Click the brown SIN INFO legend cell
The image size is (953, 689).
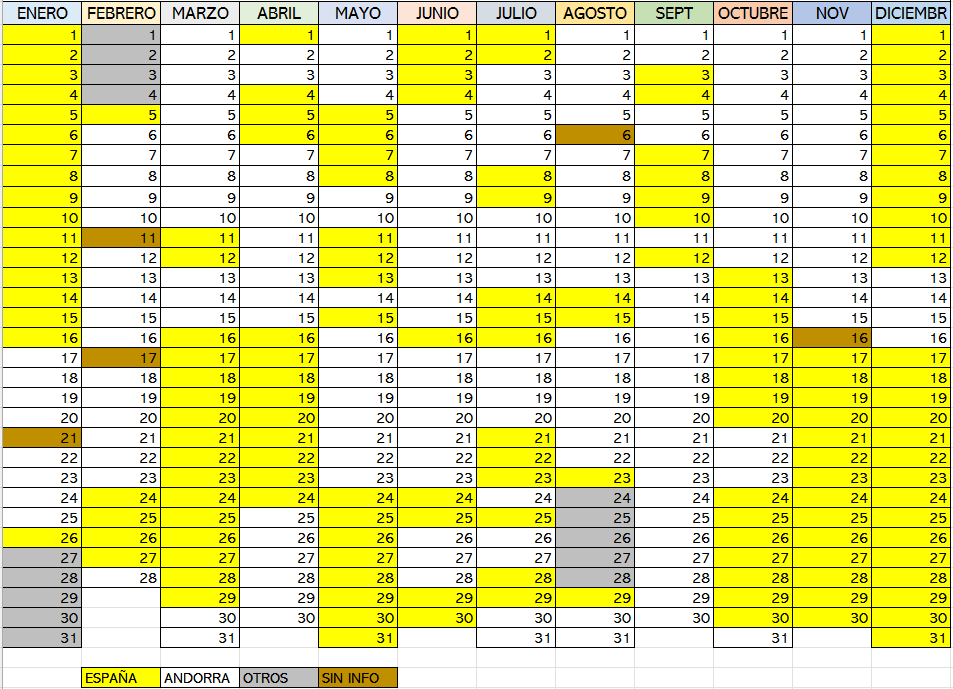coord(358,677)
